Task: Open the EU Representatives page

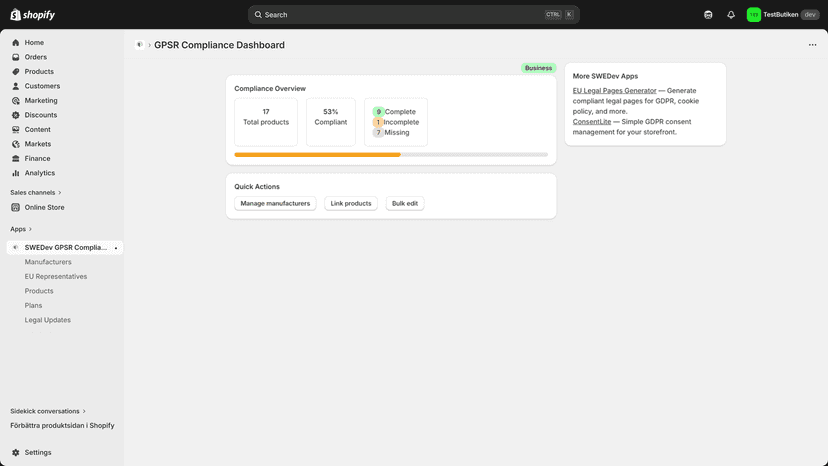Action: pyautogui.click(x=56, y=276)
